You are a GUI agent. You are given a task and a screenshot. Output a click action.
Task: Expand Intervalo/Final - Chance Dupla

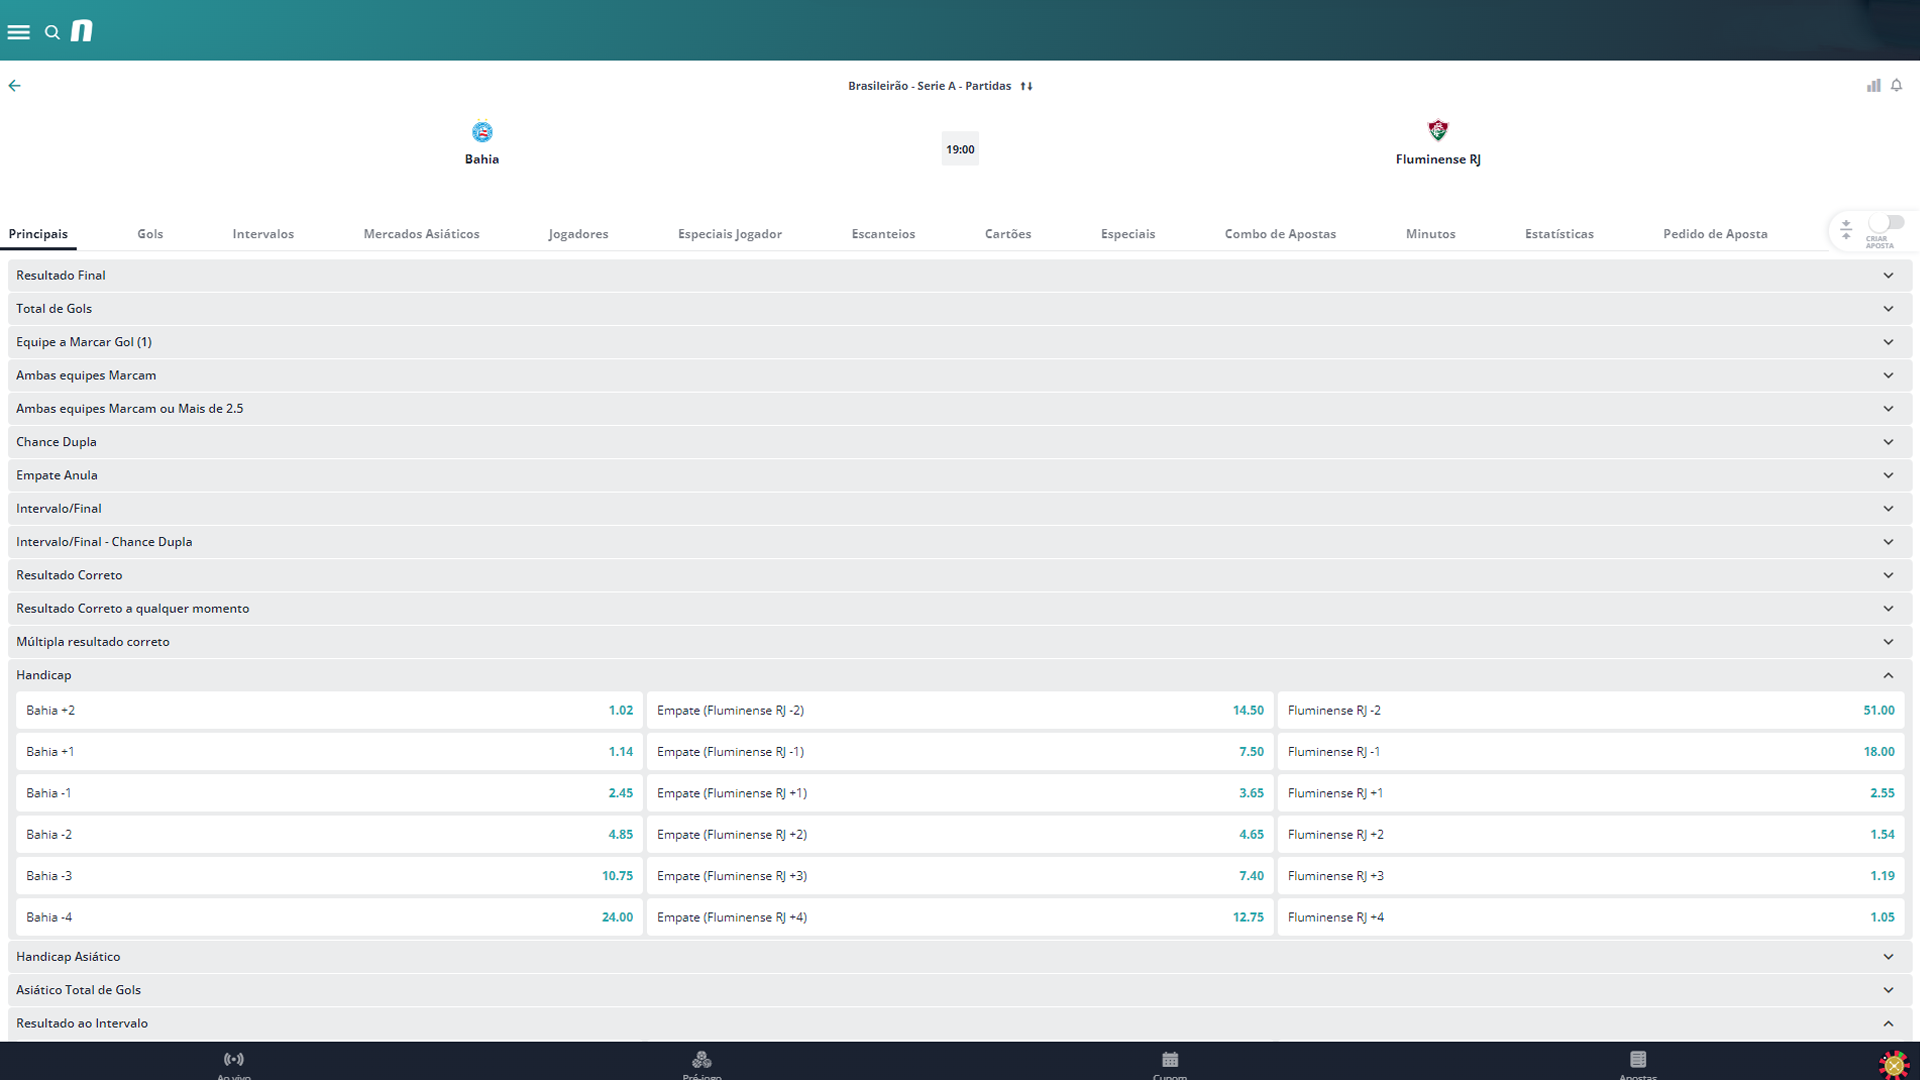coord(960,542)
